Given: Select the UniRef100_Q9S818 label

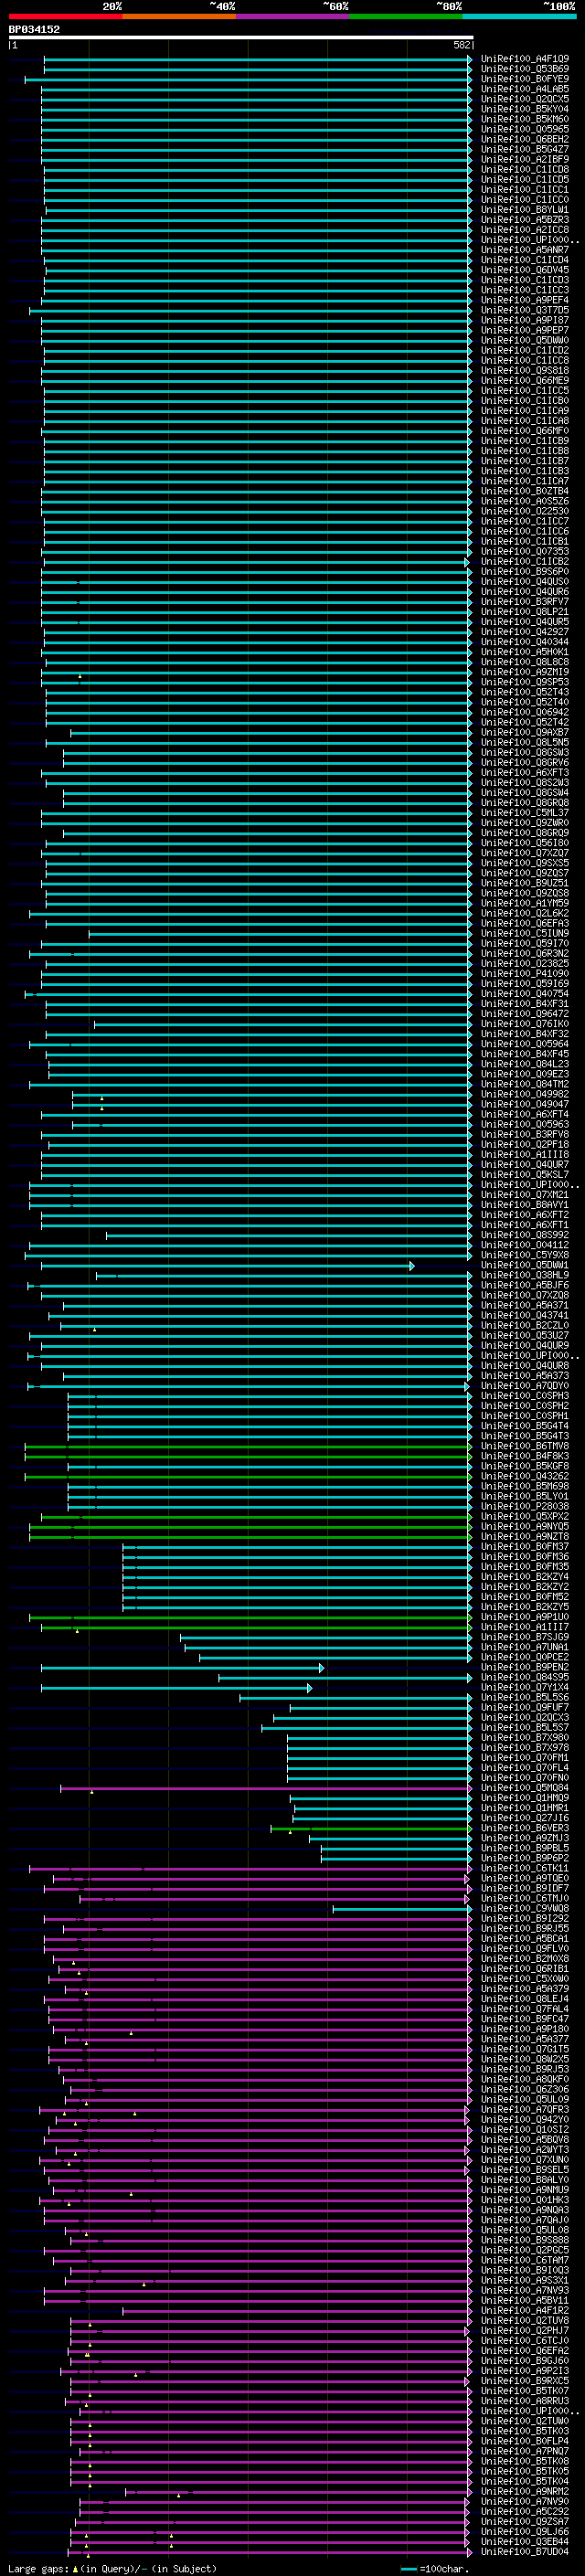Looking at the screenshot, I should point(525,370).
